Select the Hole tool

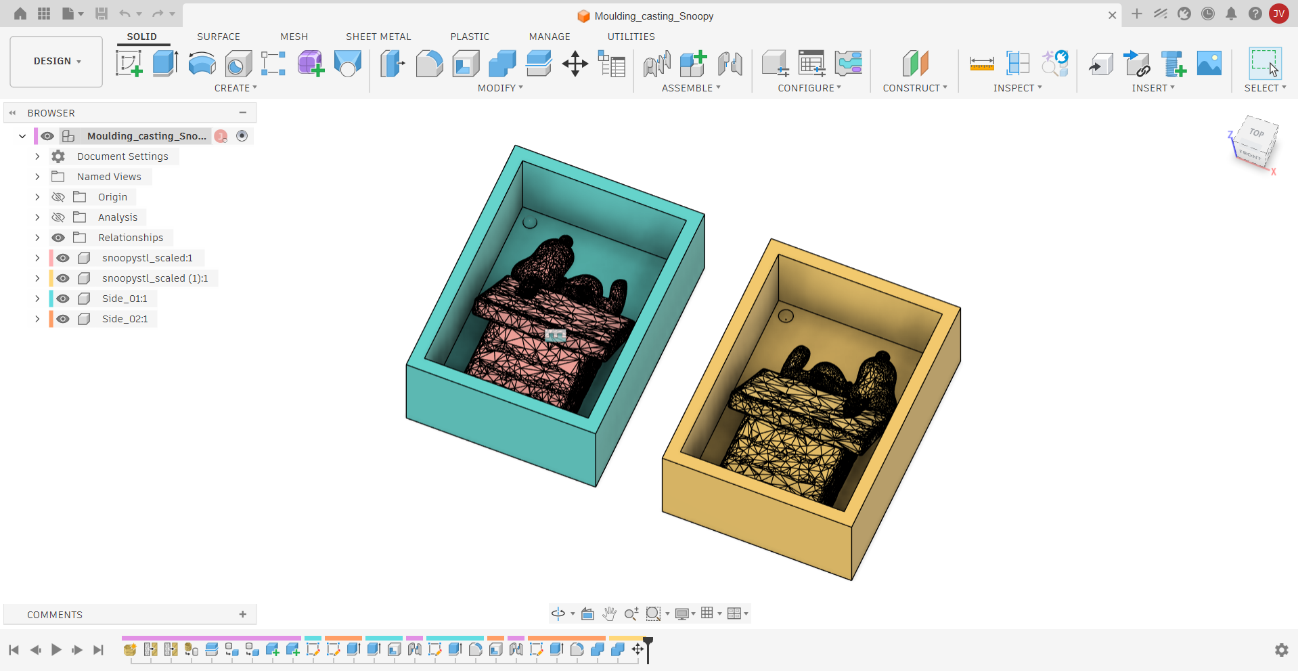238,64
